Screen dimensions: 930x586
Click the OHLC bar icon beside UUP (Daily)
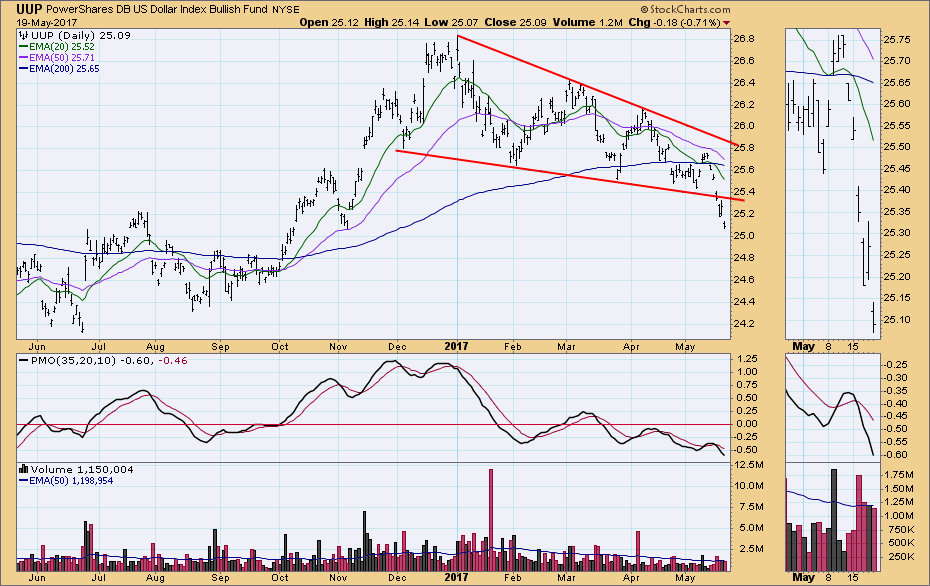(24, 36)
